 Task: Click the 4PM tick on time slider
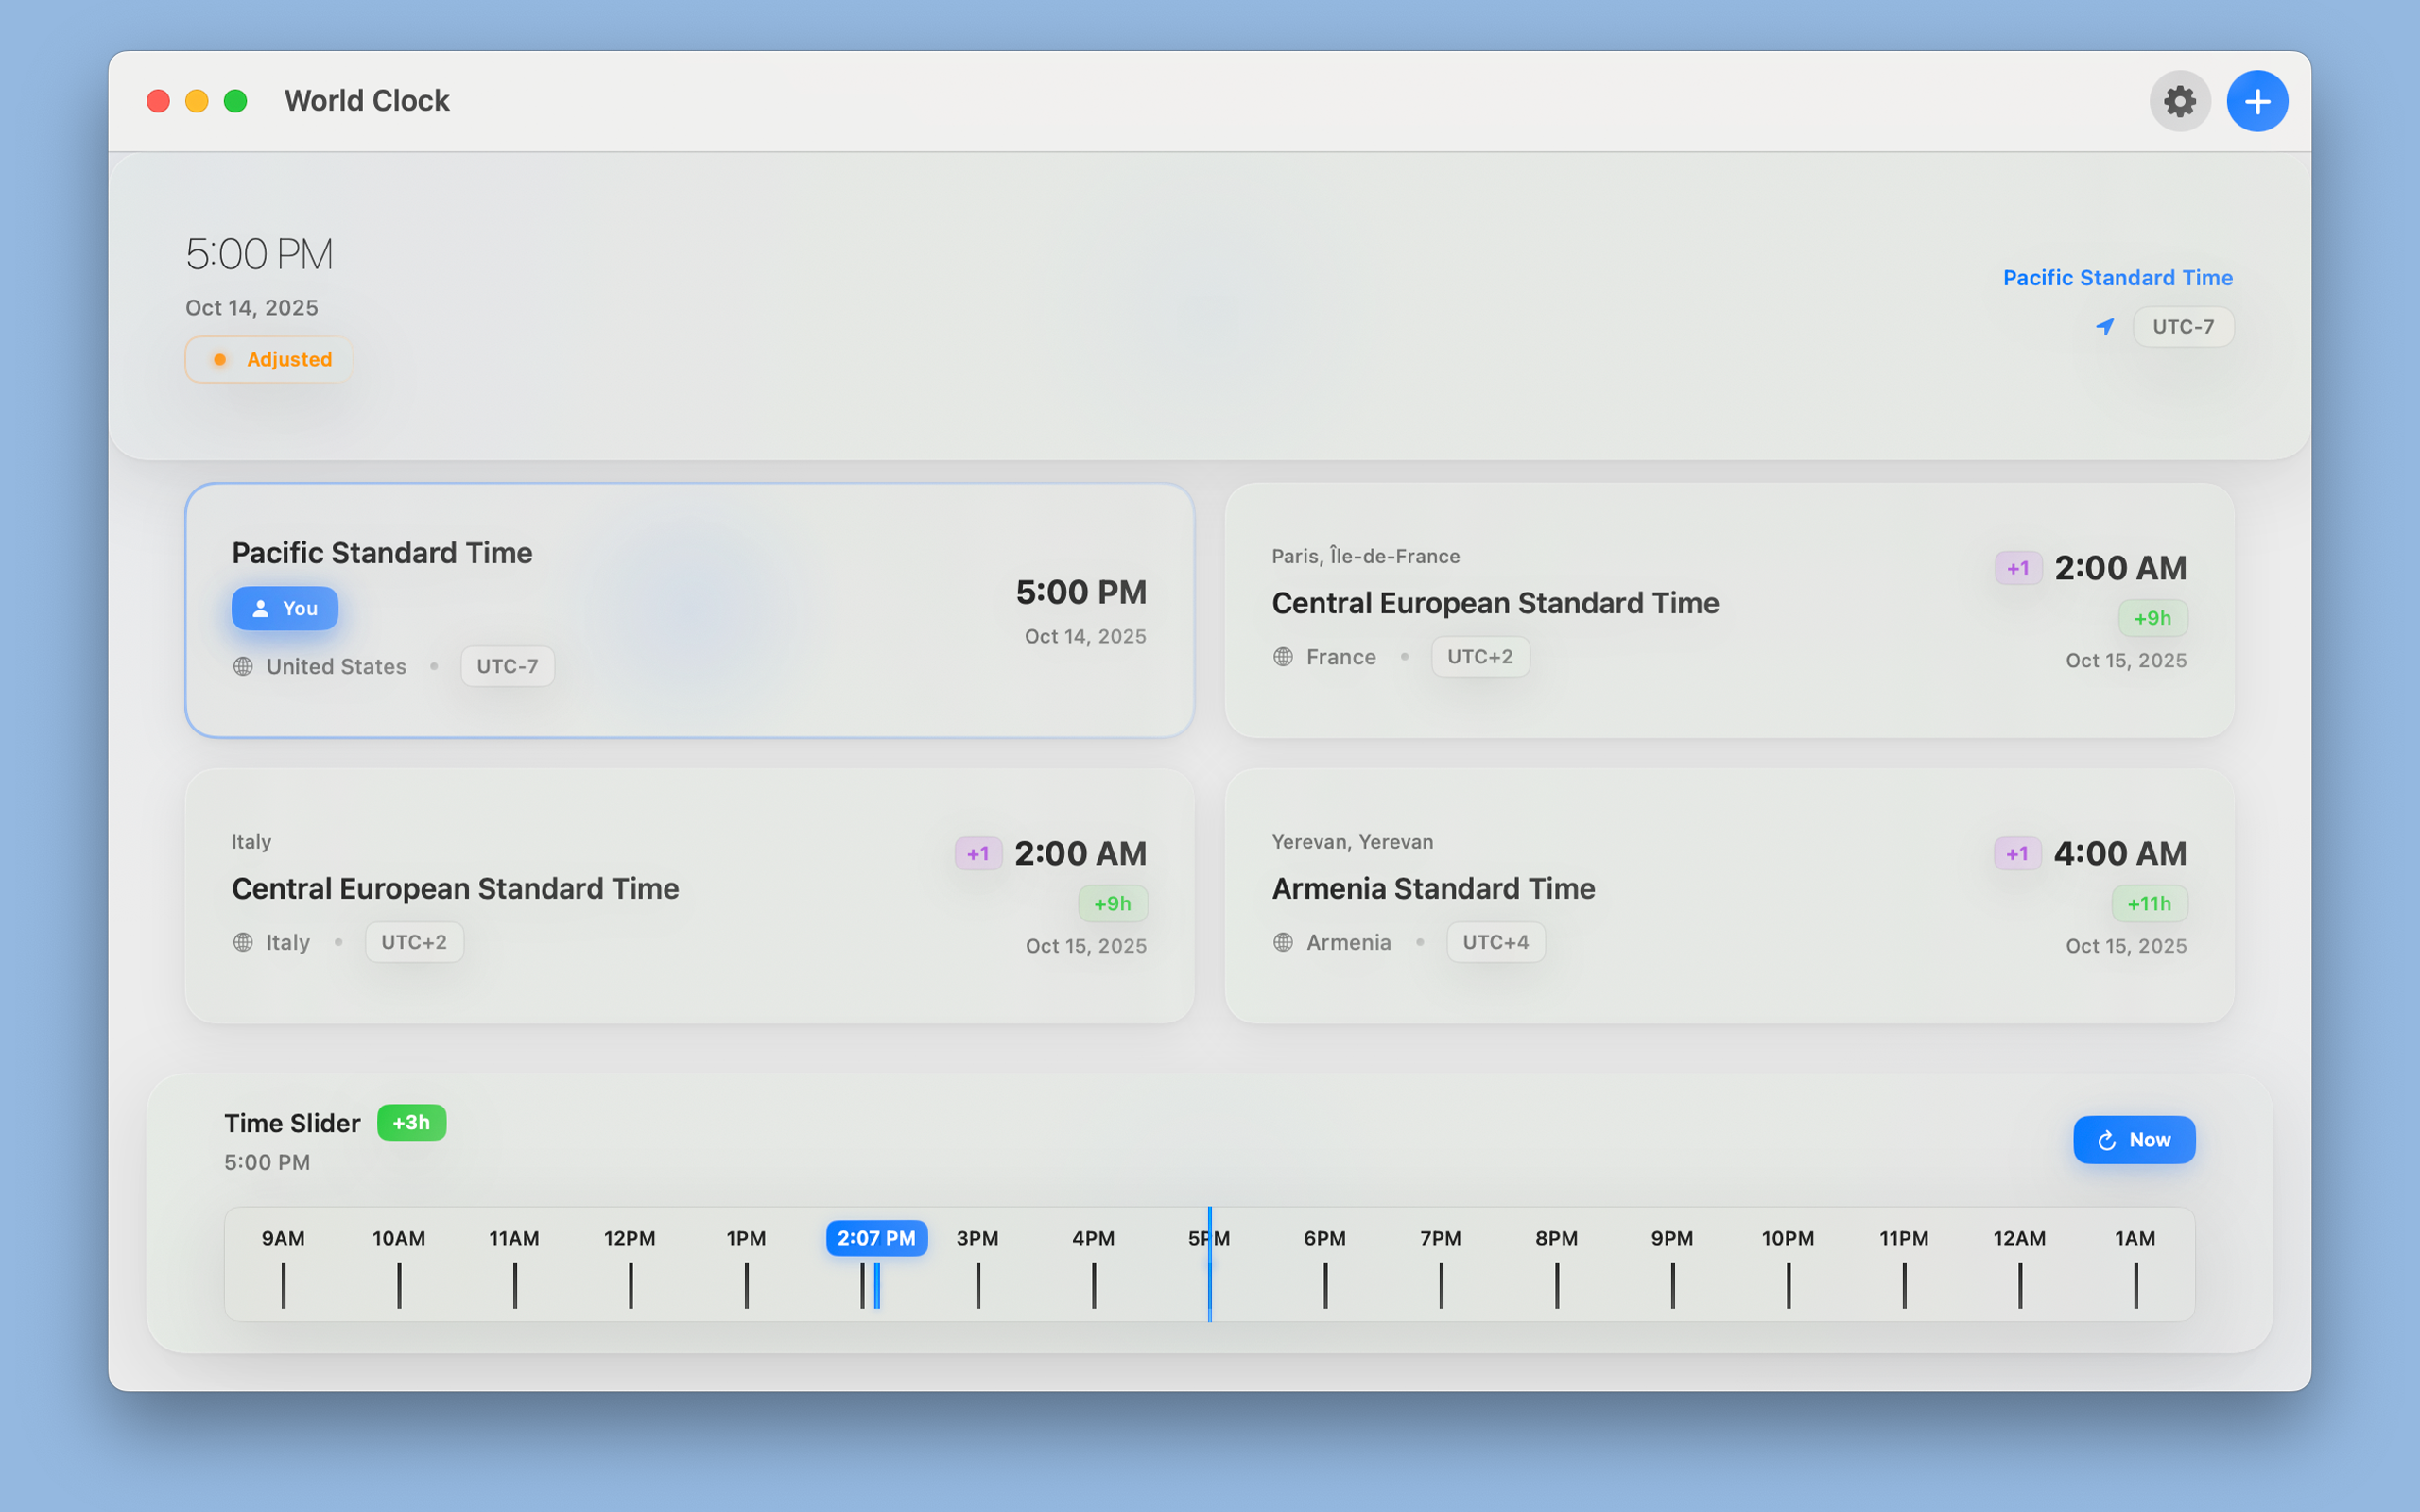1094,1284
